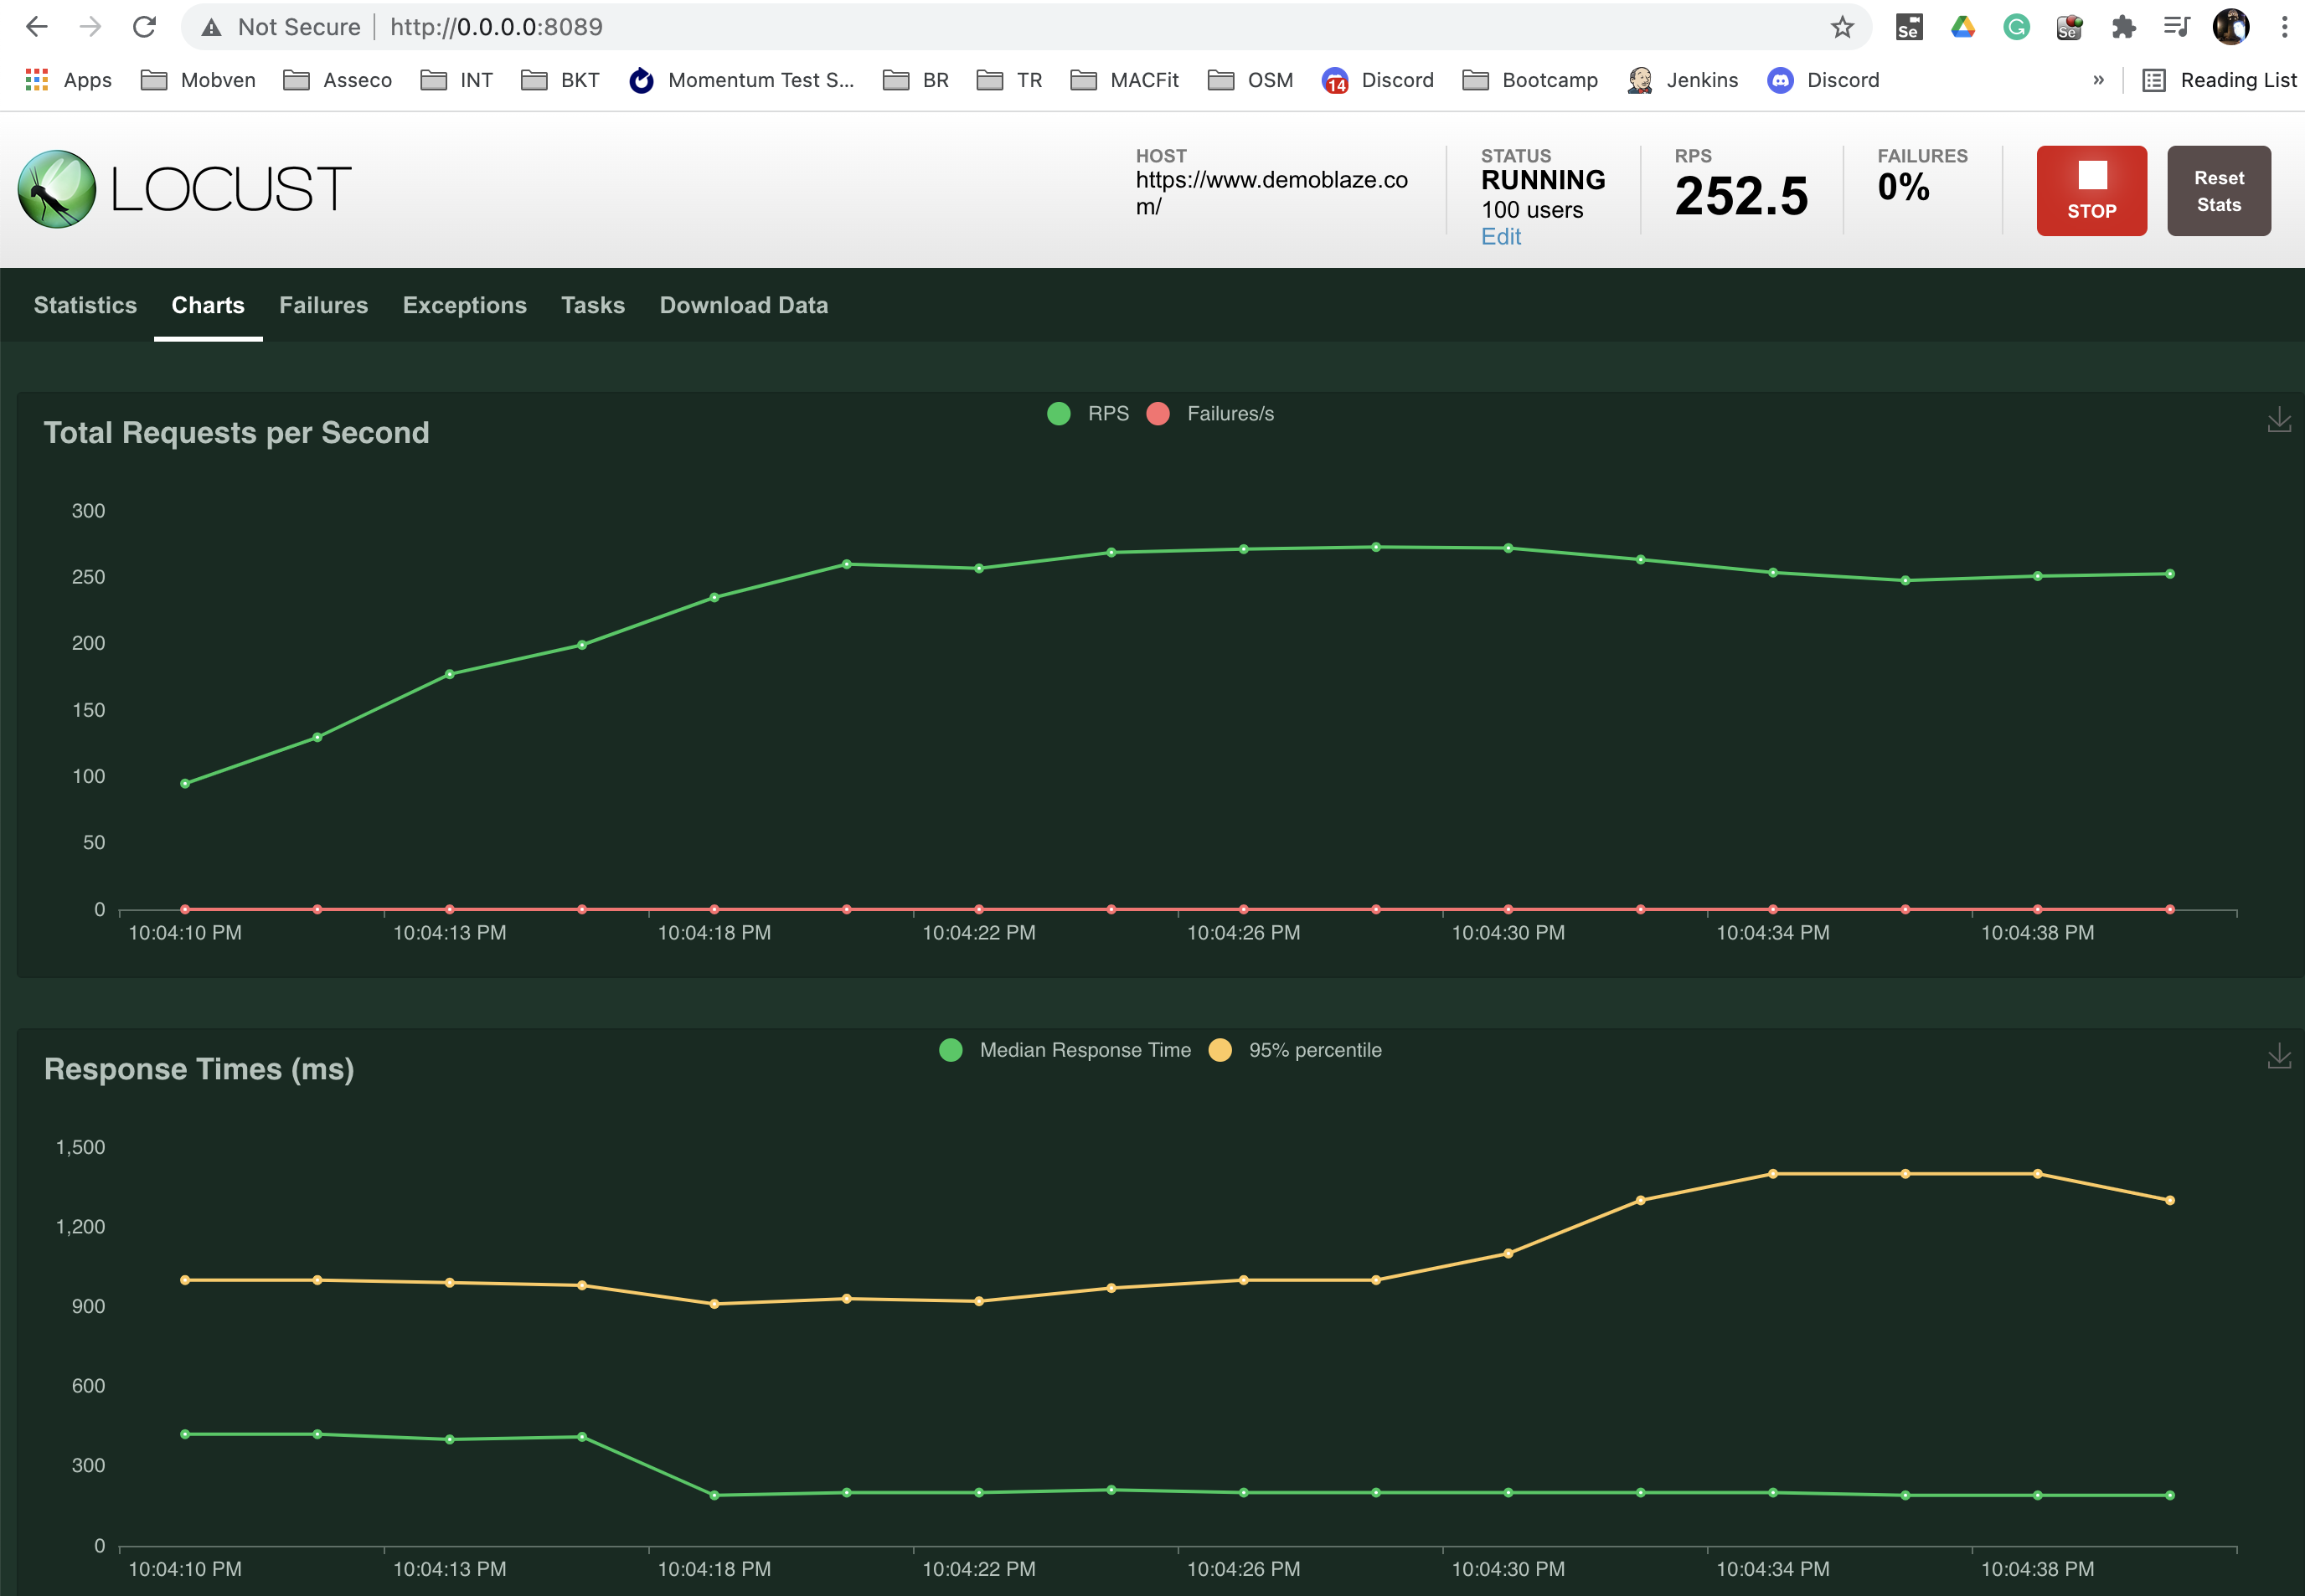
Task: Toggle the RPS series in the legend
Action: coord(1090,413)
